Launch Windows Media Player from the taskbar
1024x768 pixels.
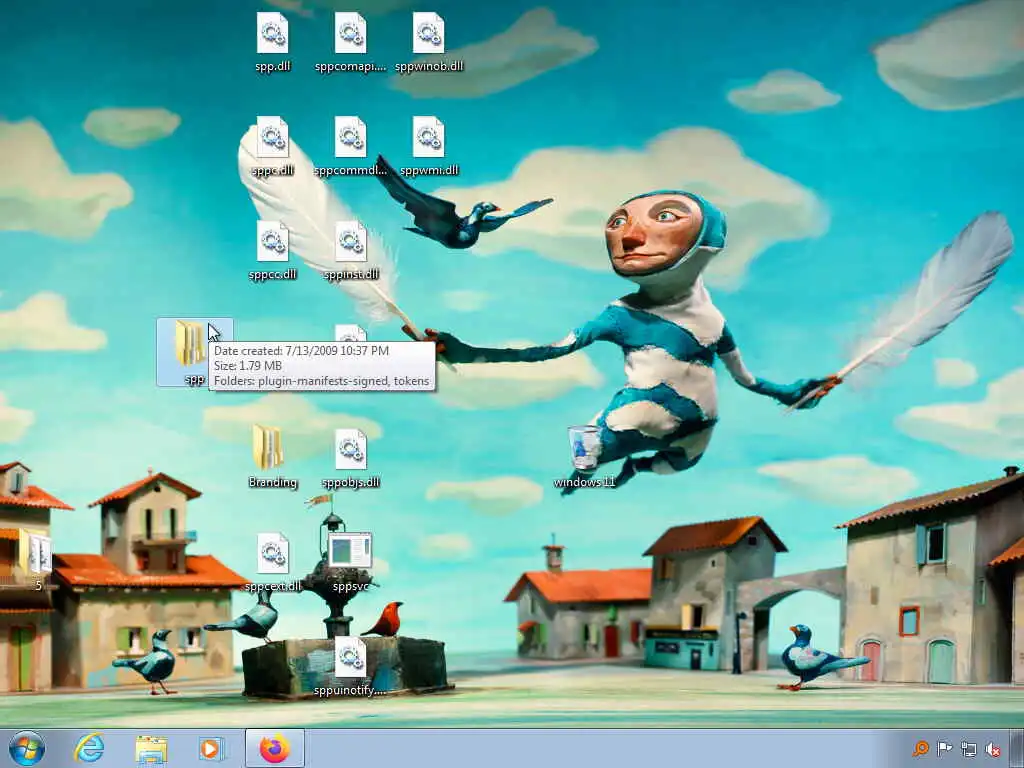point(211,748)
